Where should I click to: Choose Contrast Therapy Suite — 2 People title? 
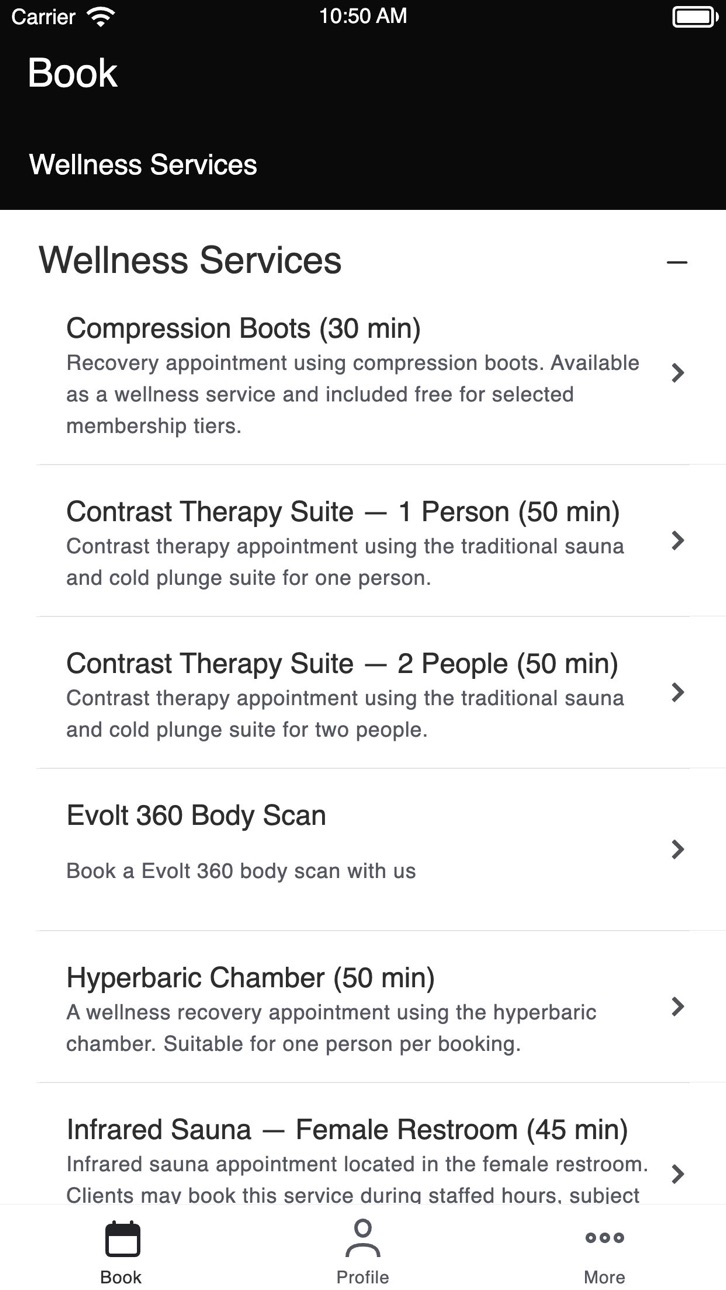click(x=342, y=664)
